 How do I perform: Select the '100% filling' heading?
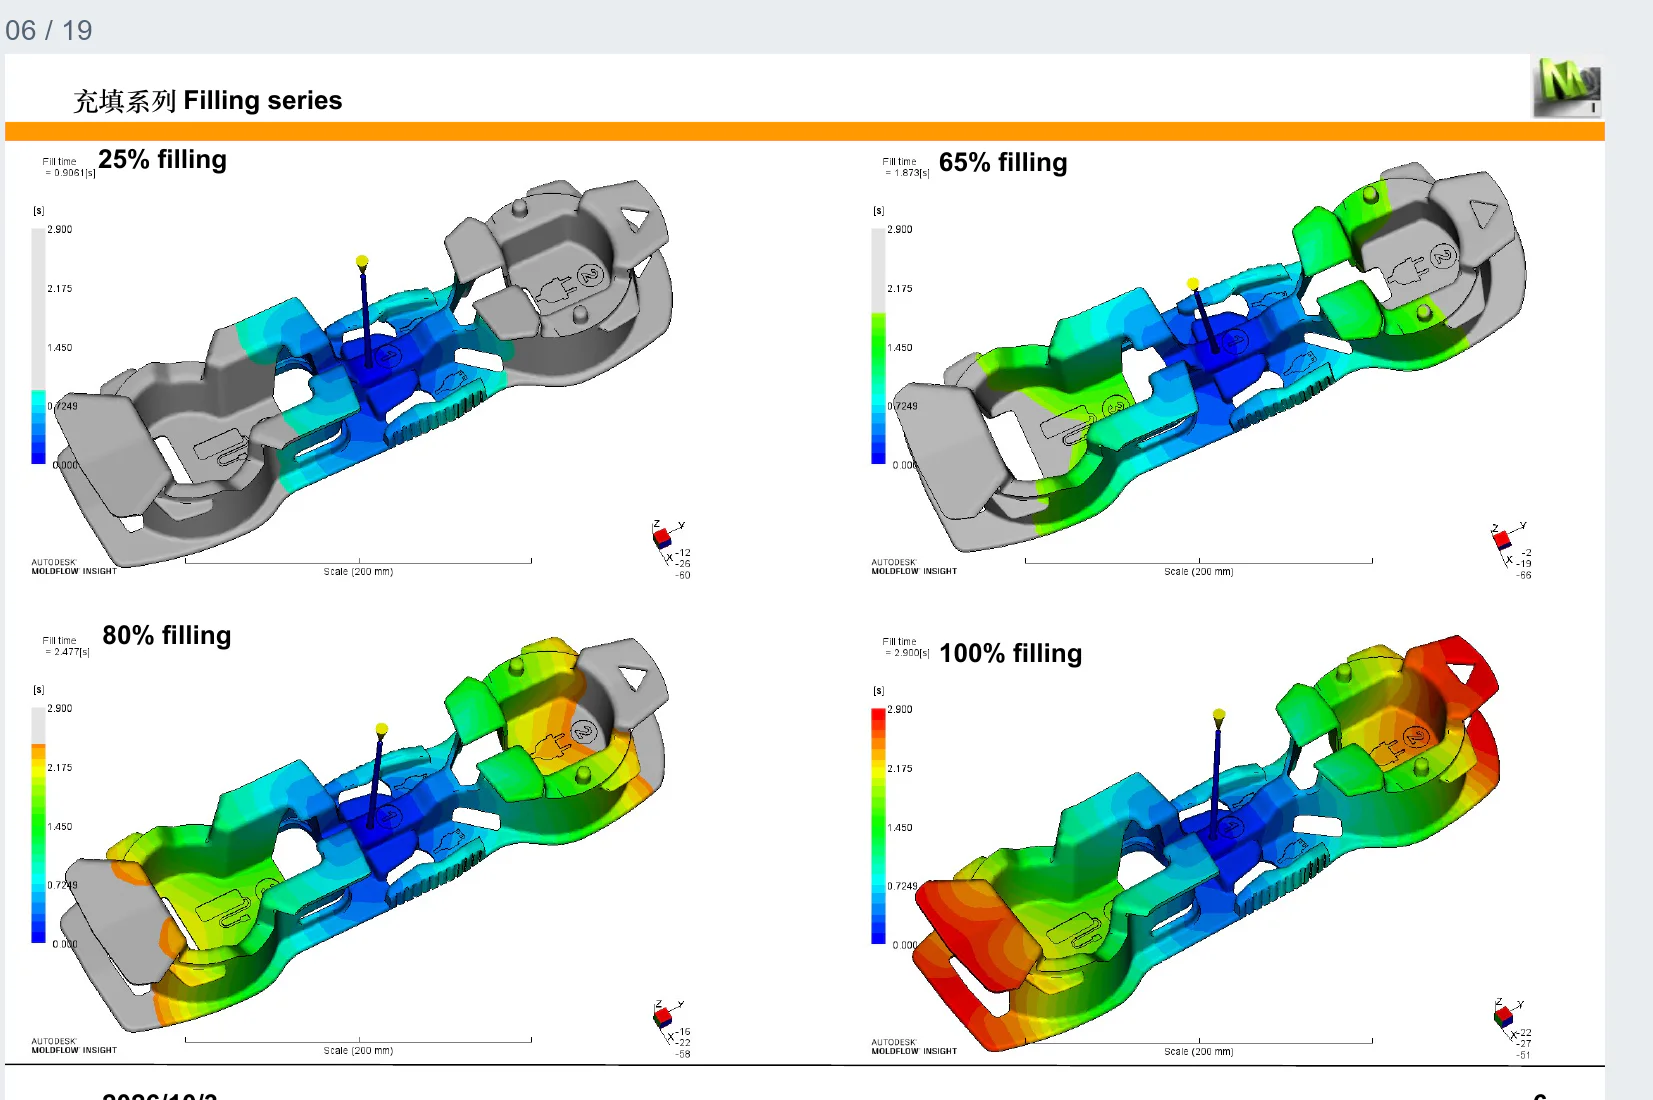coord(1011,654)
